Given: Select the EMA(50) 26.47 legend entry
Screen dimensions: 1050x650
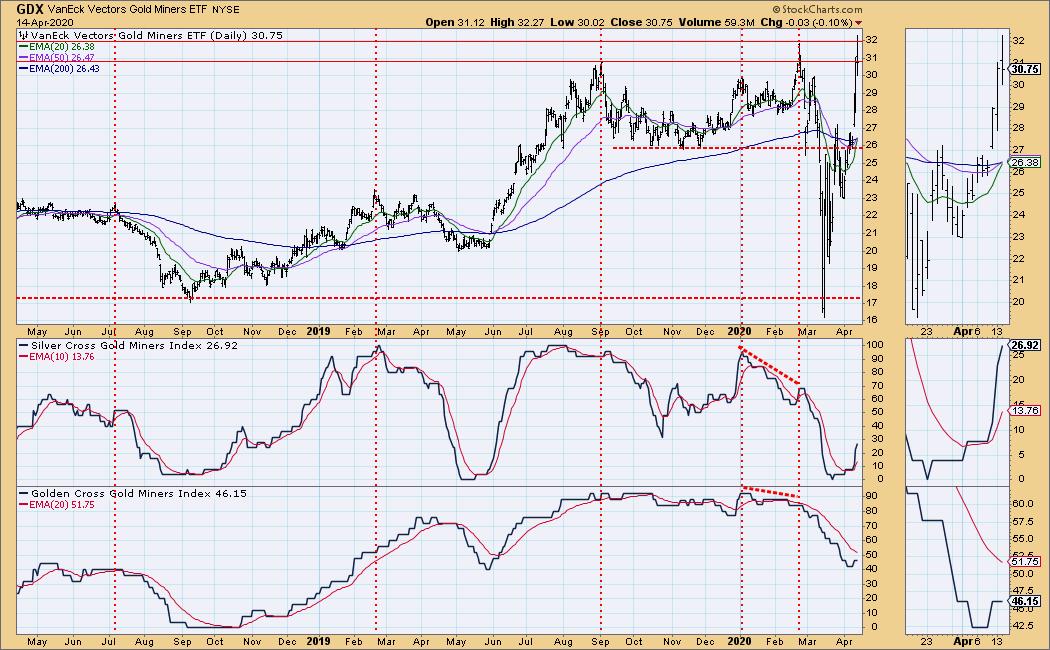Looking at the screenshot, I should (x=57, y=58).
